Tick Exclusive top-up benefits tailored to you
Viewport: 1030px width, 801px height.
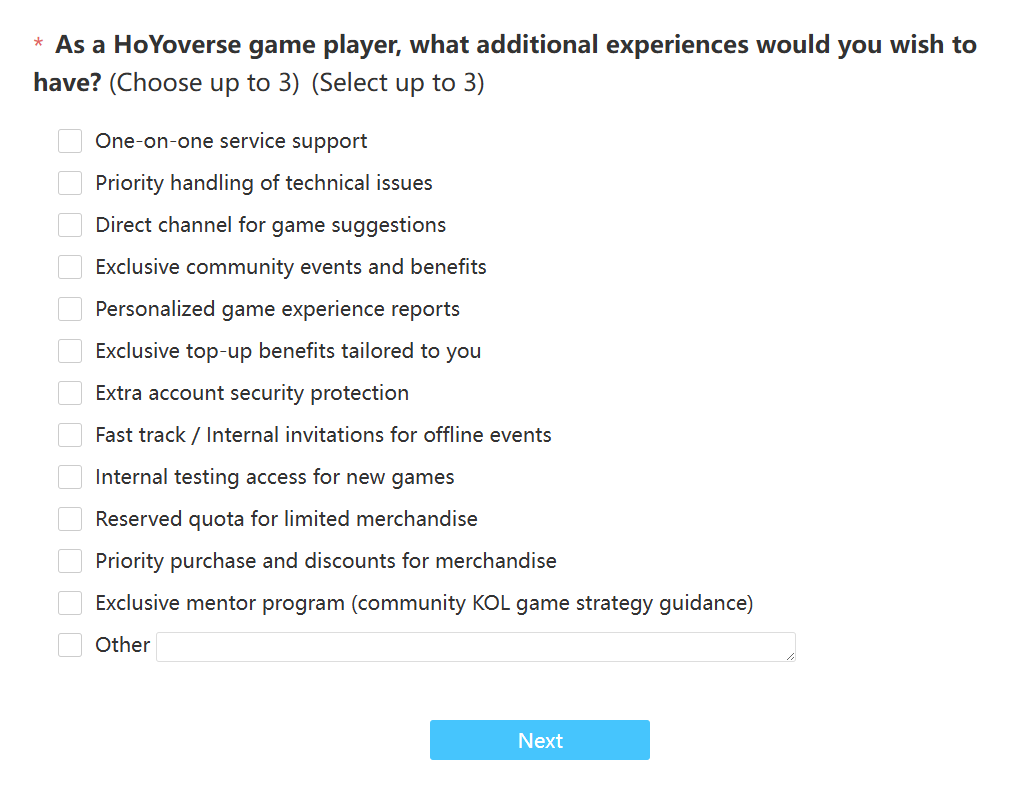70,351
